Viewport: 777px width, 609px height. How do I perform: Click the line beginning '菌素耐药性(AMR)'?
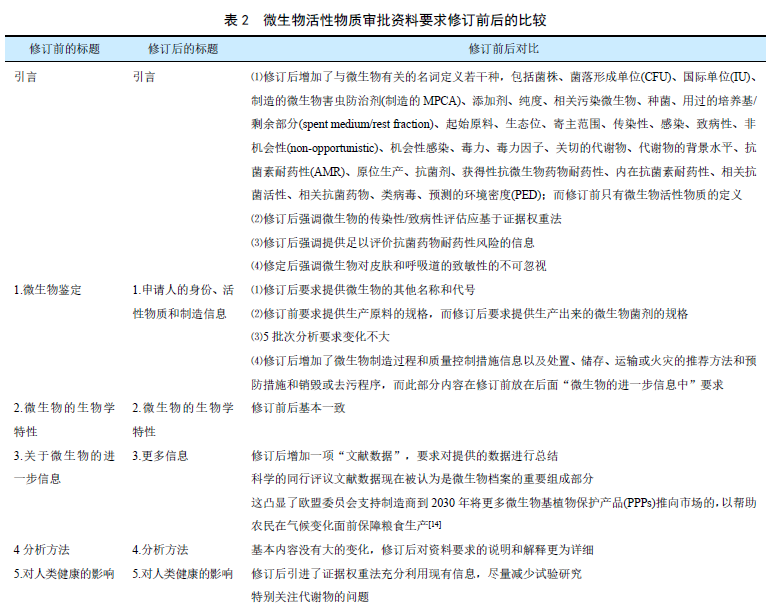coord(503,171)
